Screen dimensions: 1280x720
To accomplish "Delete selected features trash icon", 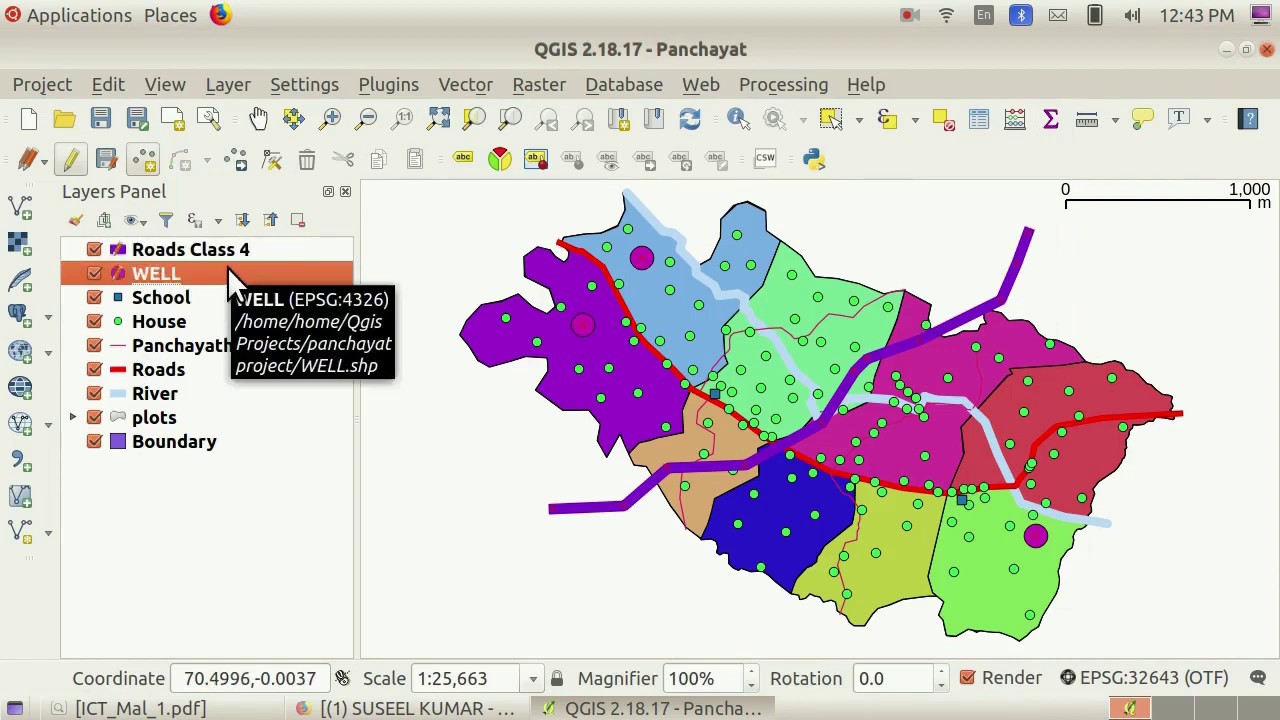I will point(307,159).
